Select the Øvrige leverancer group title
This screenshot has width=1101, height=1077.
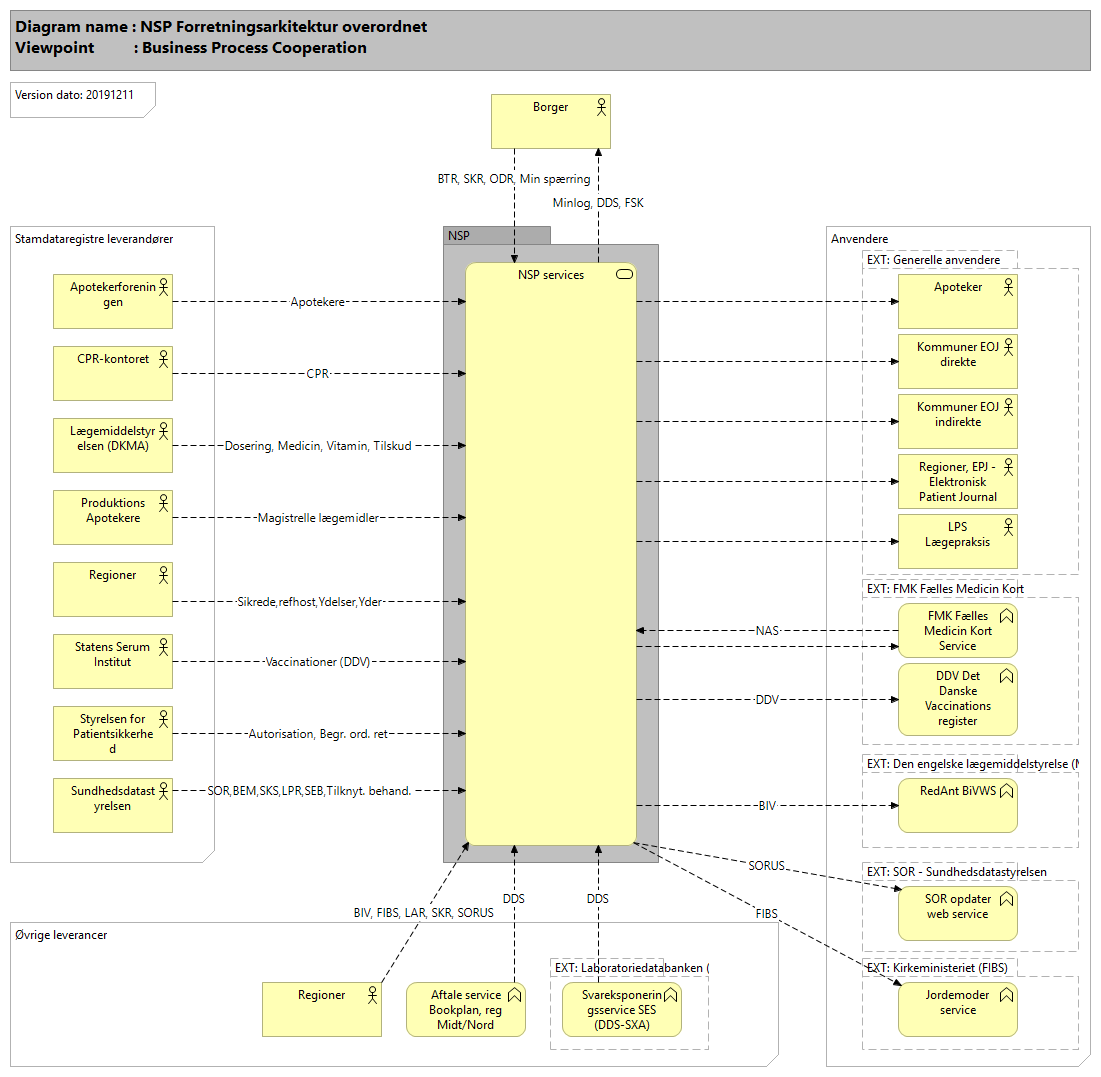pyautogui.click(x=61, y=935)
